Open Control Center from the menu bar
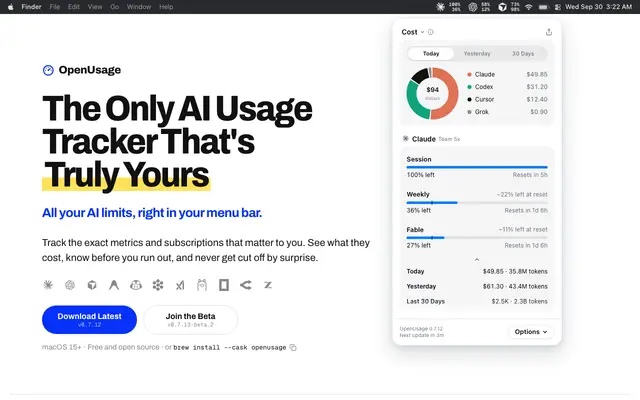Viewport: 640px width, 400px height. tap(558, 7)
